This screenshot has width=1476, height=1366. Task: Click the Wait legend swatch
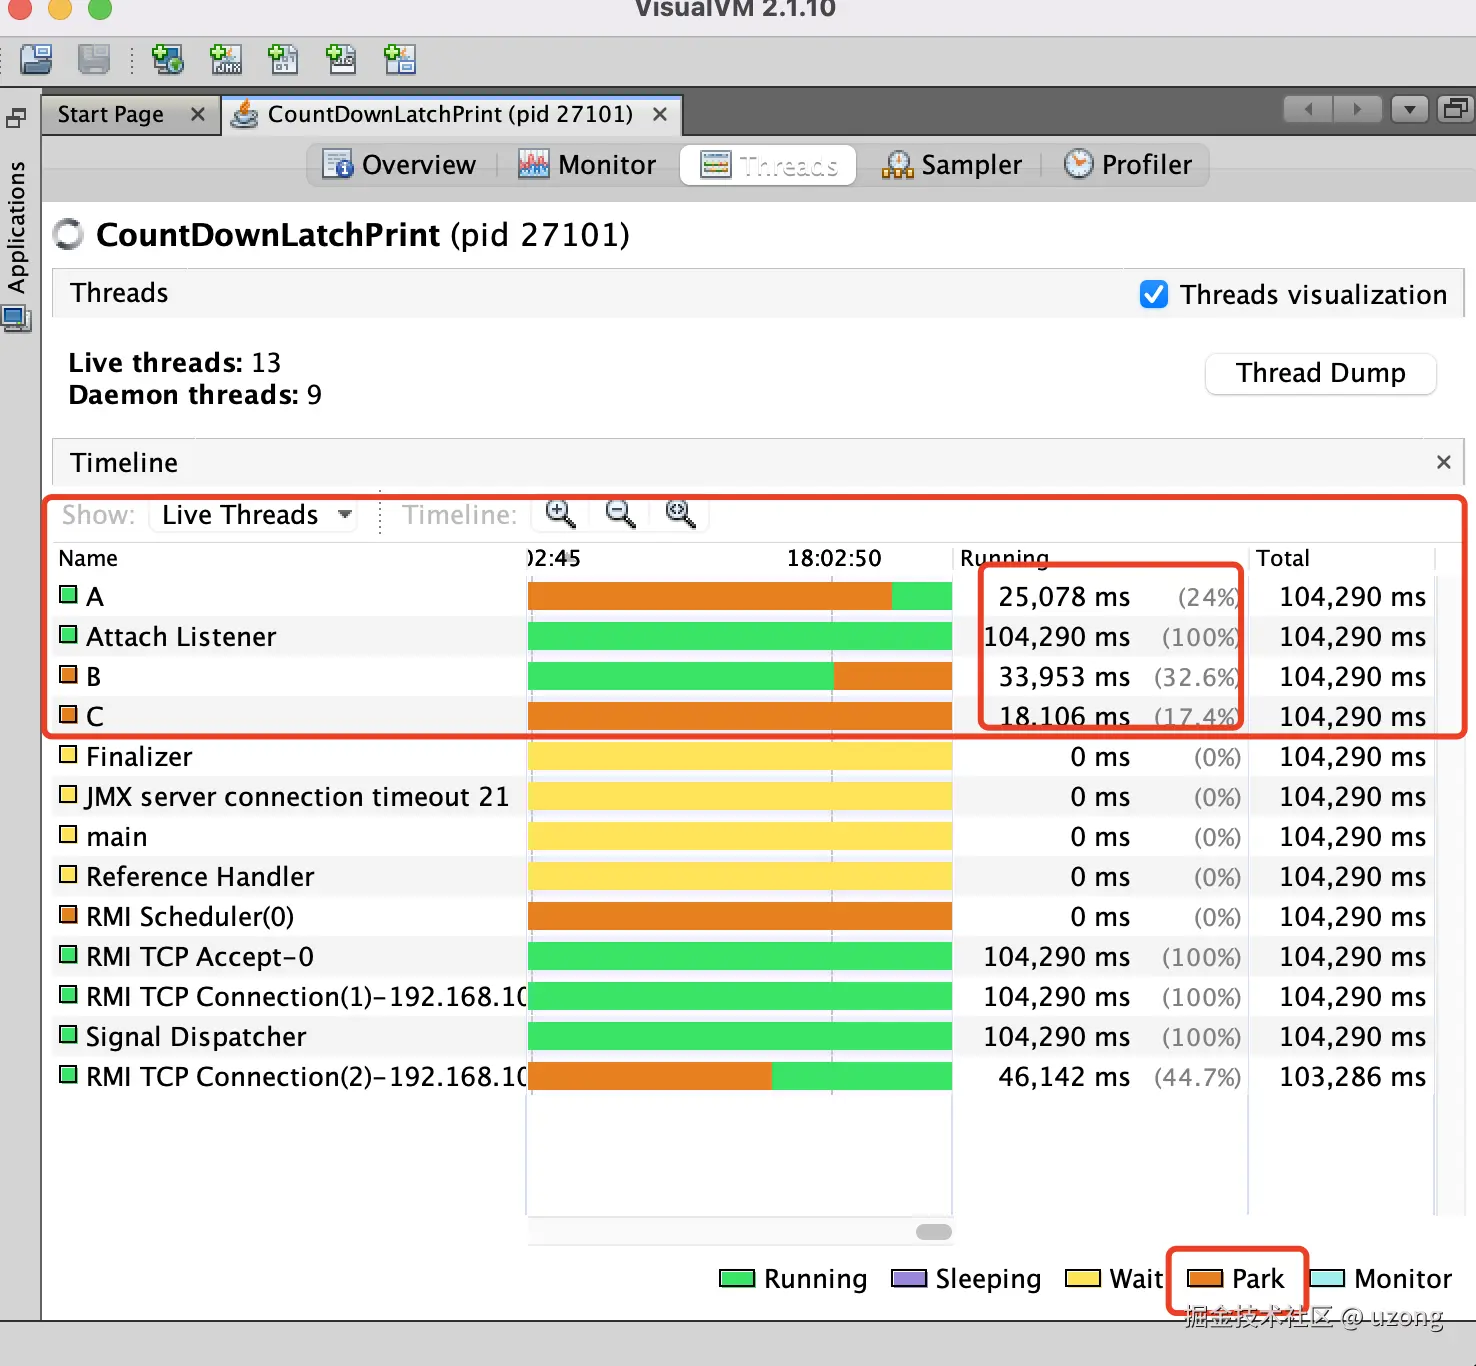pos(1083,1278)
